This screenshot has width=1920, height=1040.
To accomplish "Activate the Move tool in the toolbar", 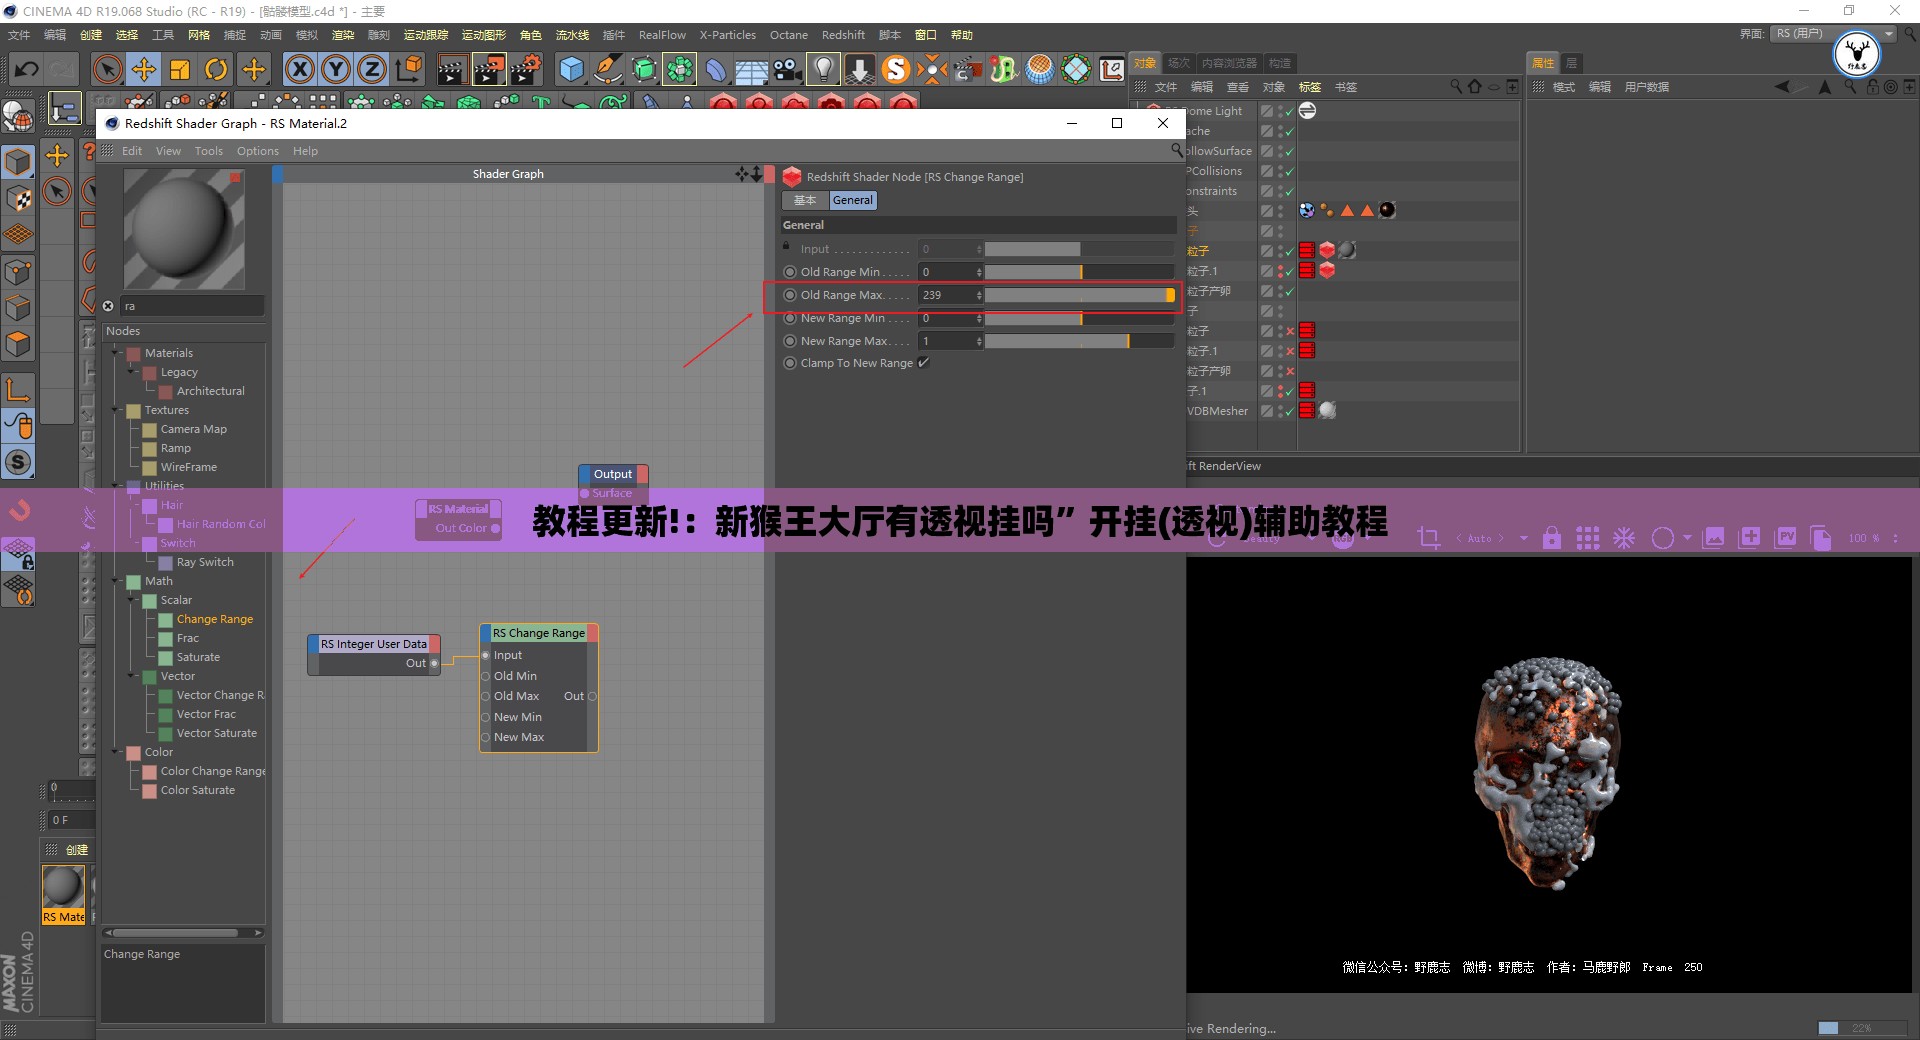I will pyautogui.click(x=143, y=69).
